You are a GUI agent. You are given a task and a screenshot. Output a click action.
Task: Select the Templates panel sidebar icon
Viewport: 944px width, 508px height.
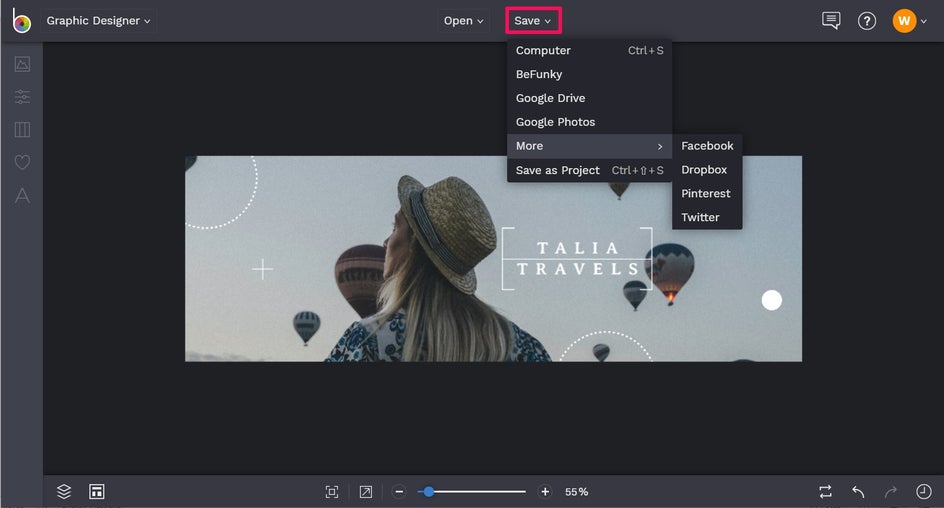[x=22, y=130]
